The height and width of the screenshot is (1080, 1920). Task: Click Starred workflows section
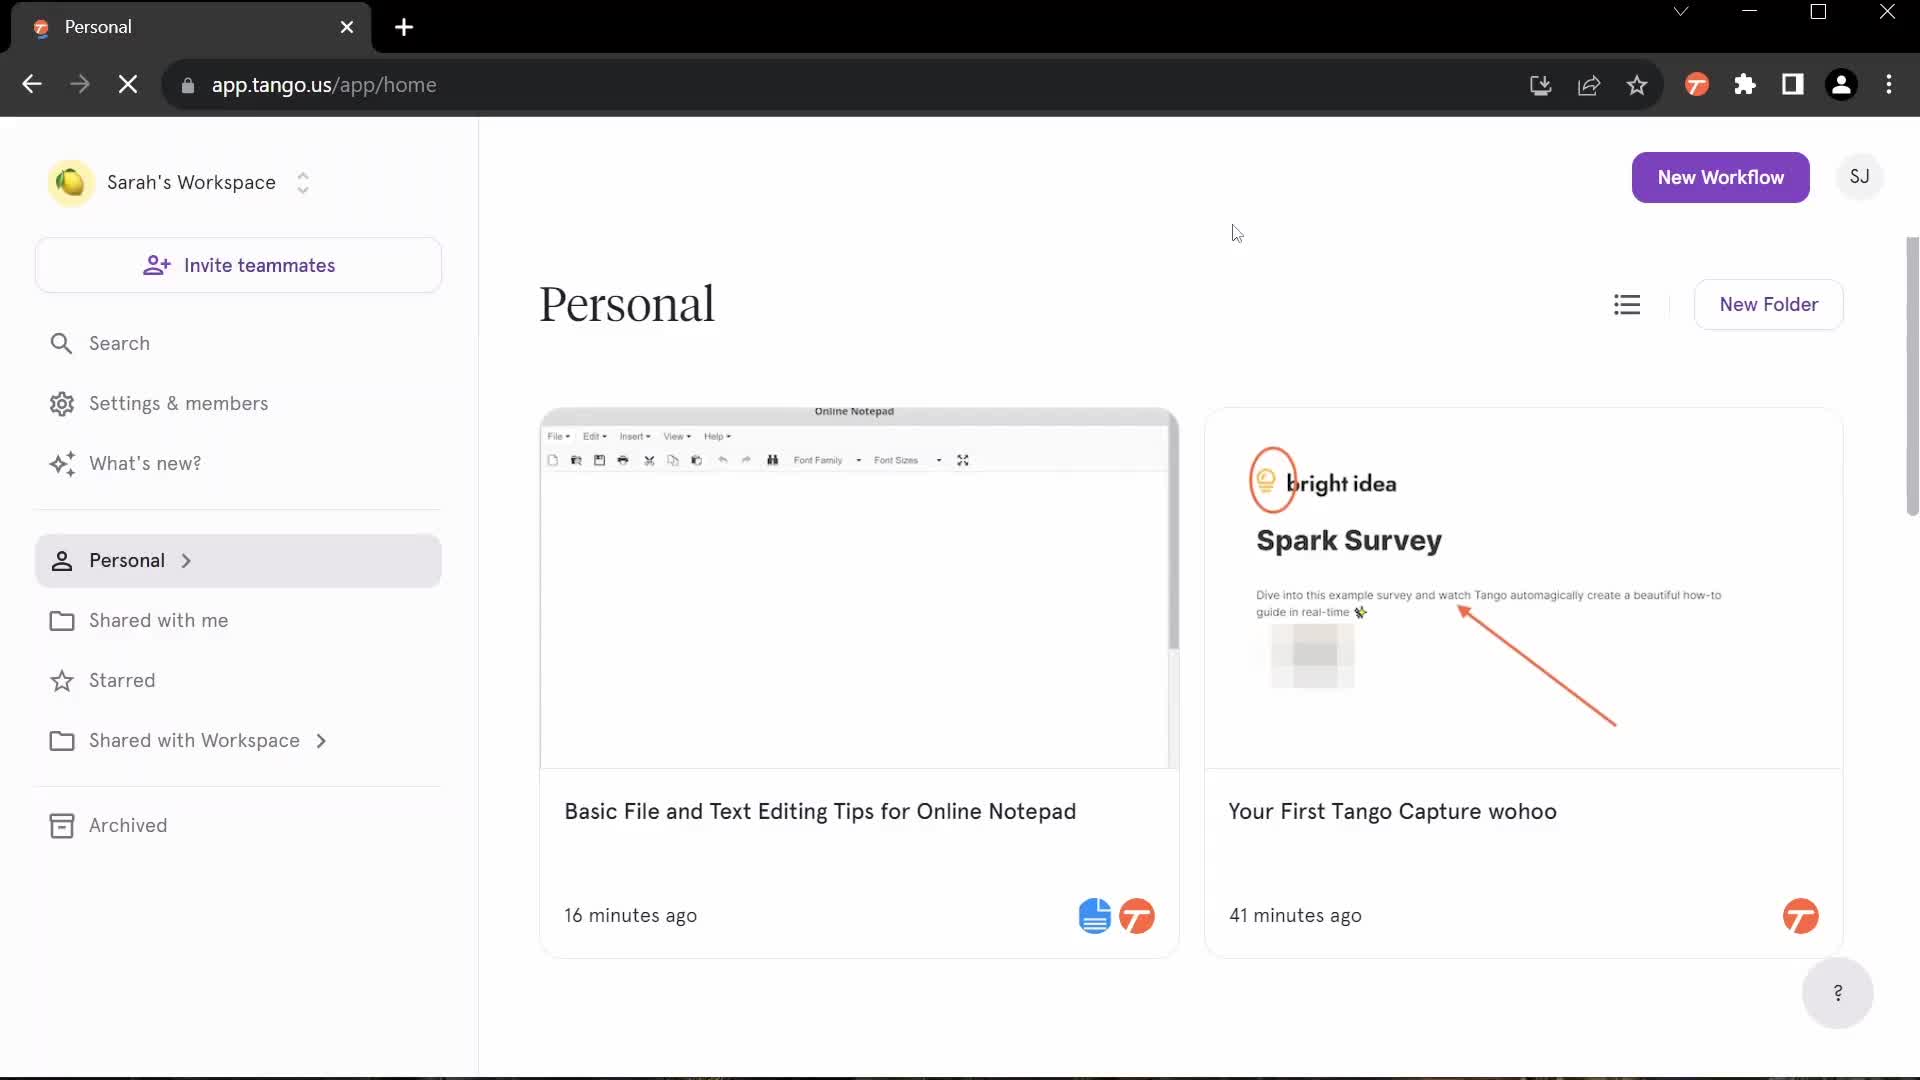click(121, 679)
